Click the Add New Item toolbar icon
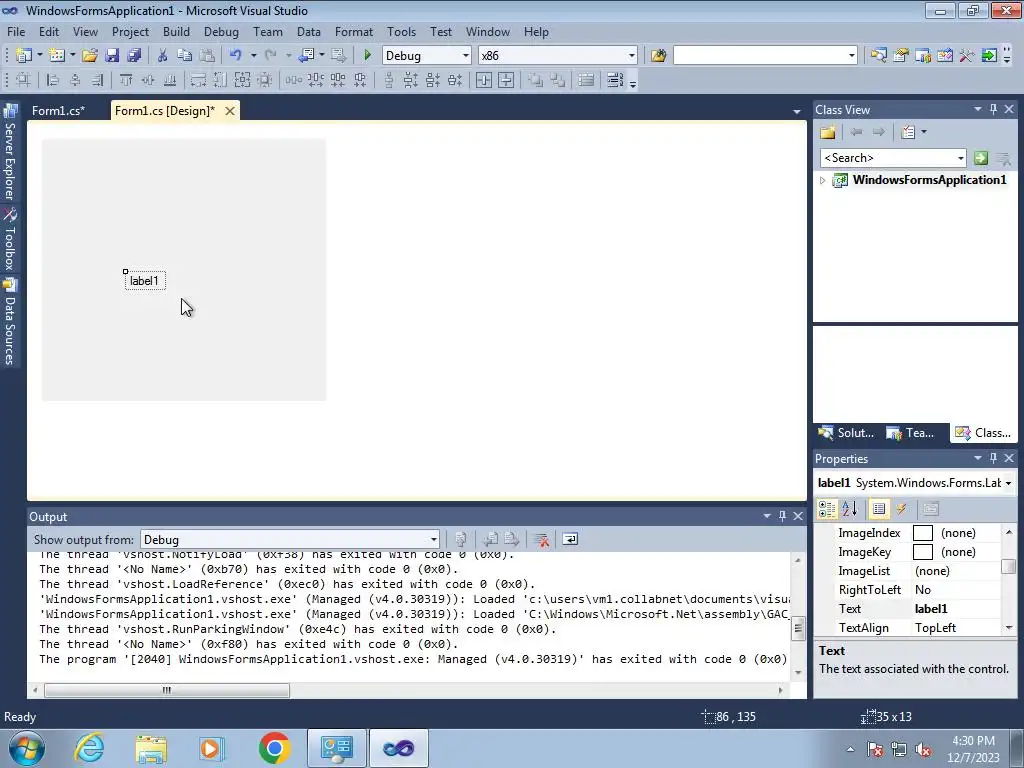Image resolution: width=1024 pixels, height=768 pixels. coord(56,56)
